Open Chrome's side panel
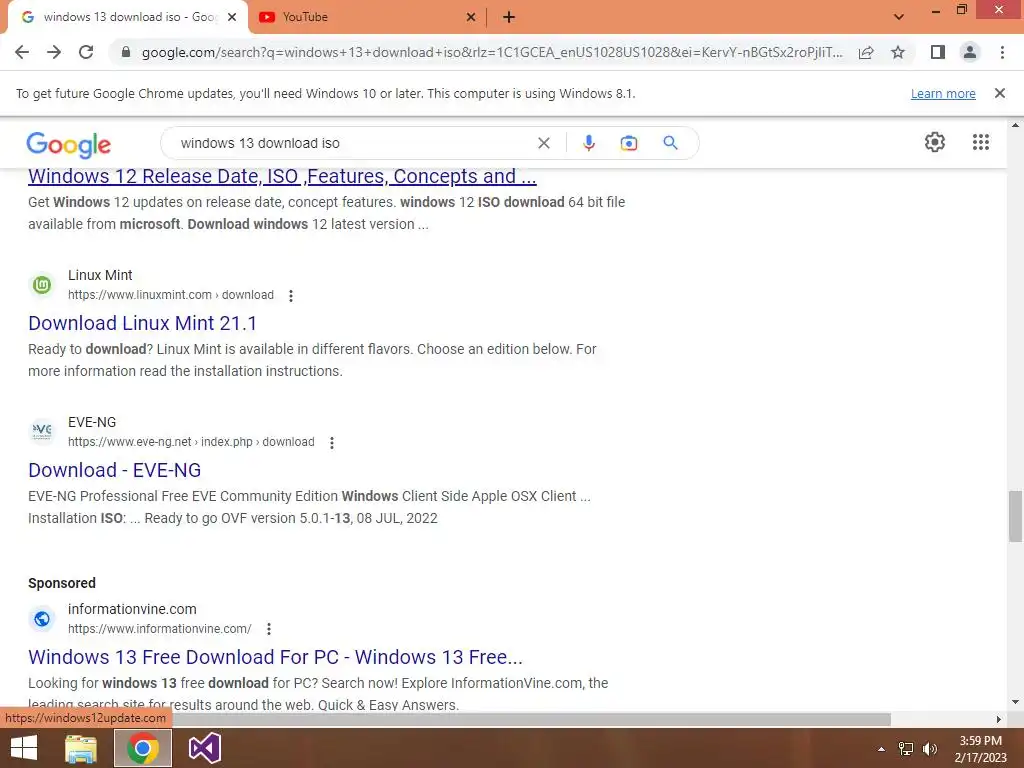This screenshot has height=768, width=1024. (x=938, y=52)
